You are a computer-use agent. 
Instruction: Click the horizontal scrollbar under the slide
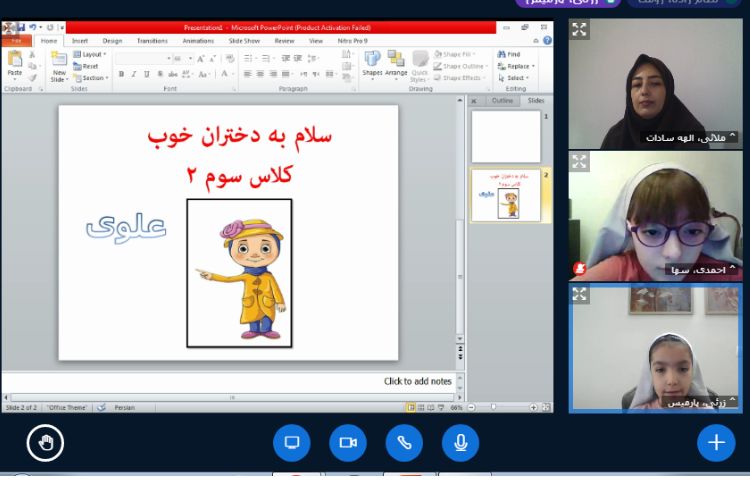tap(232, 397)
